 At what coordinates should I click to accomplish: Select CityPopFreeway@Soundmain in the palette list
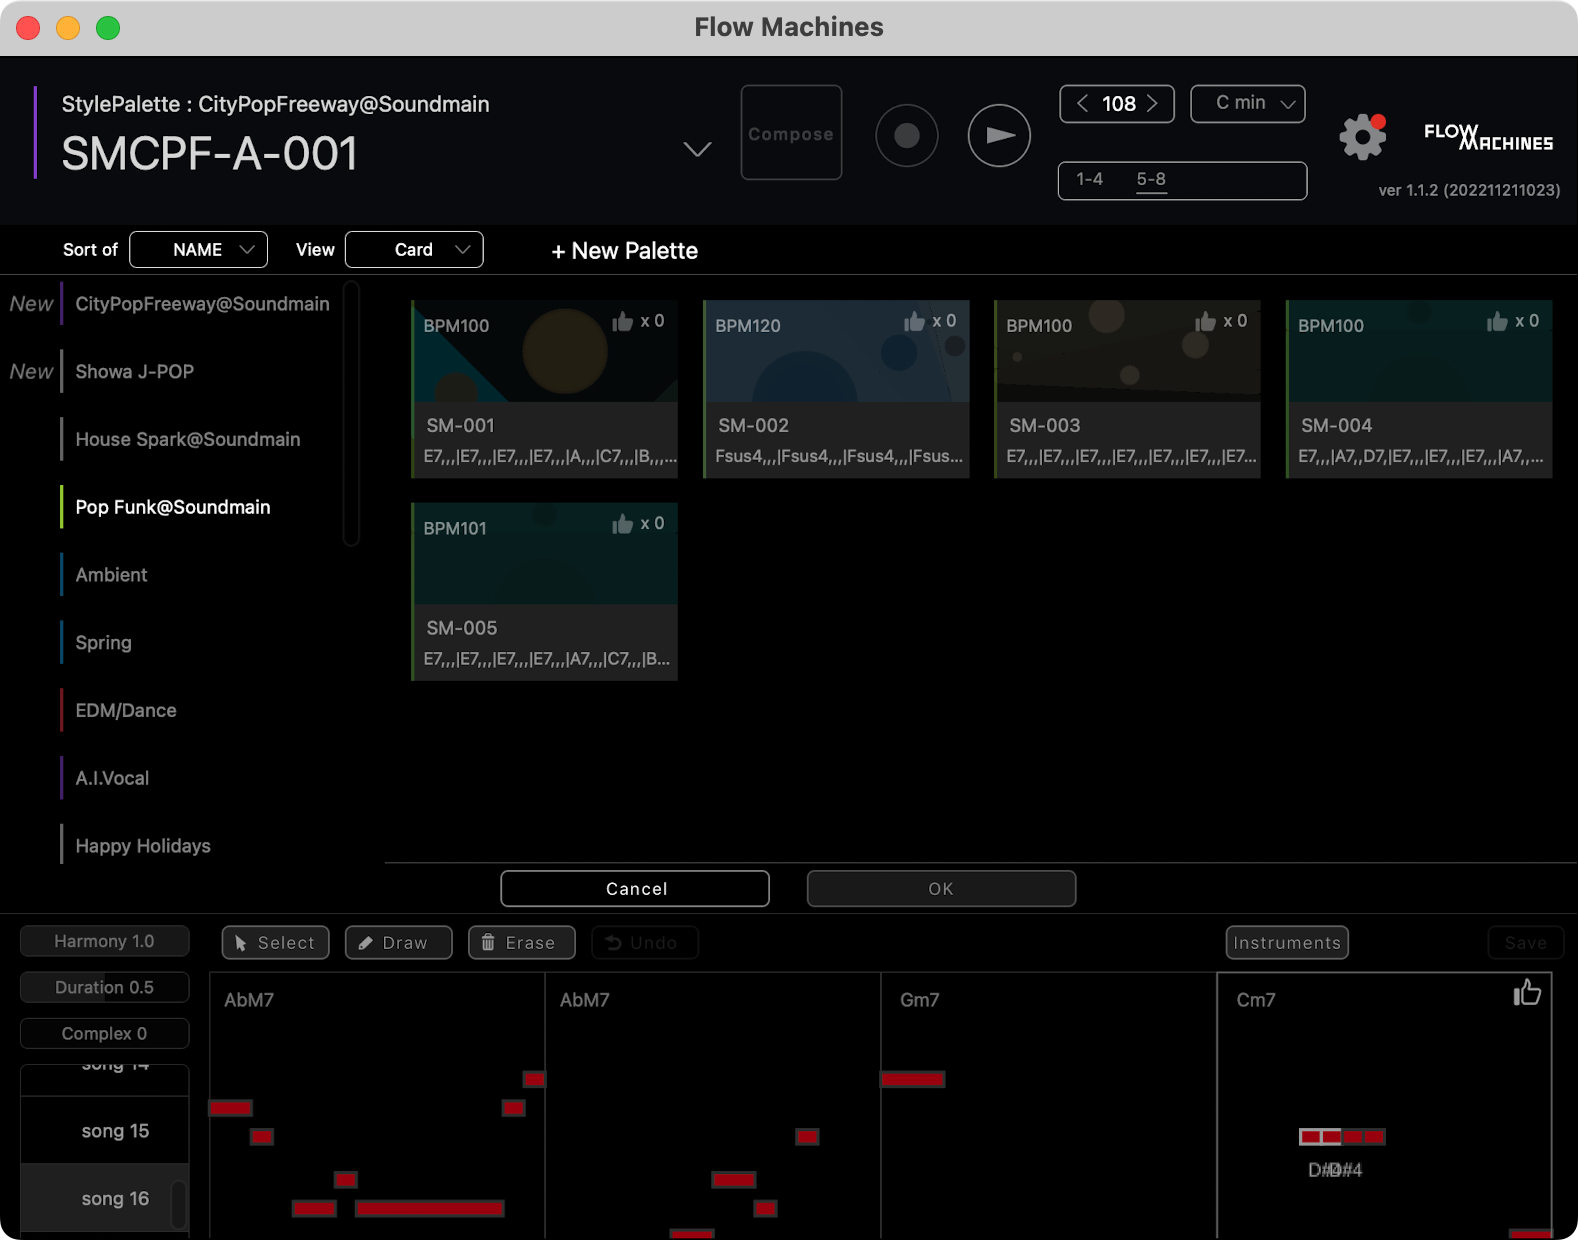[x=202, y=304]
